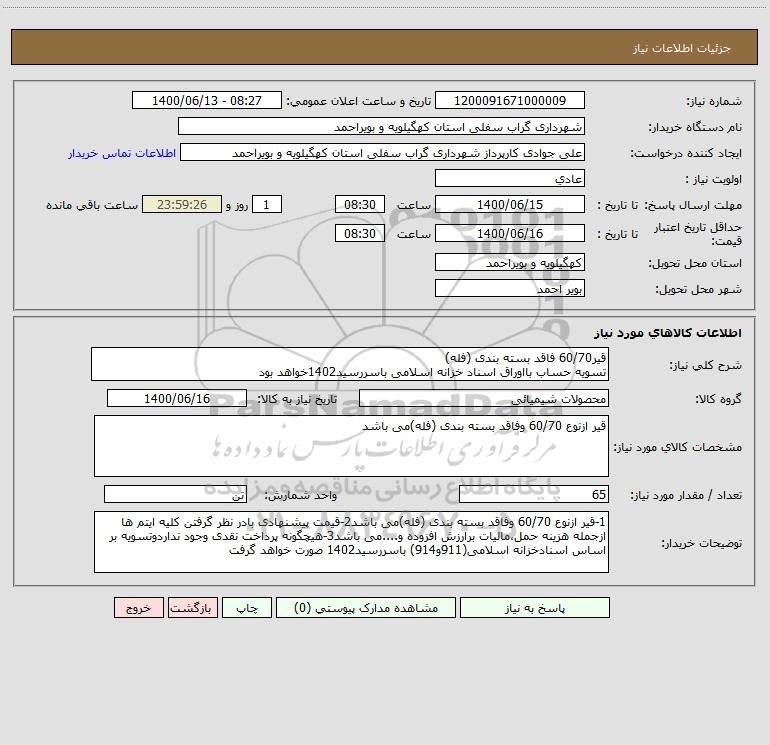Select the شماره نیاز field 1200091671000009

(x=510, y=100)
